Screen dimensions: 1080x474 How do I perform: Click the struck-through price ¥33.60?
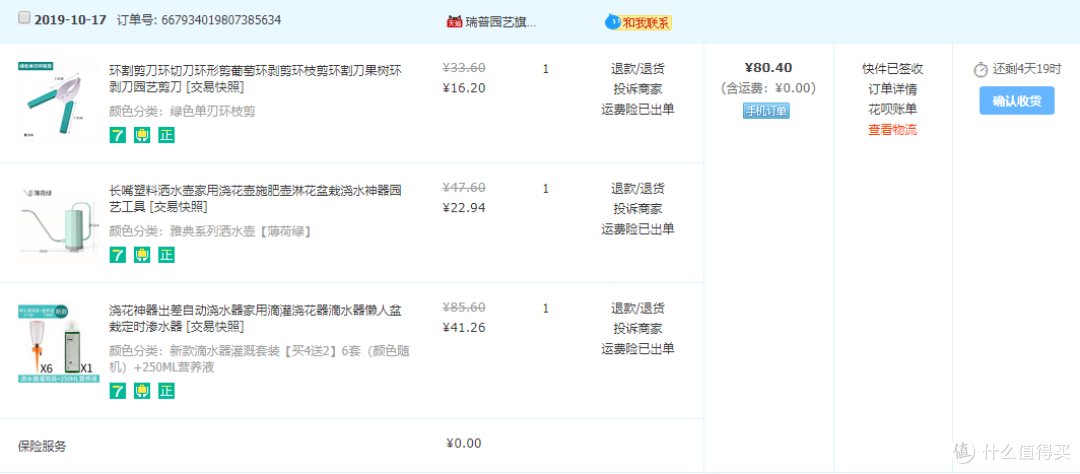click(x=464, y=68)
